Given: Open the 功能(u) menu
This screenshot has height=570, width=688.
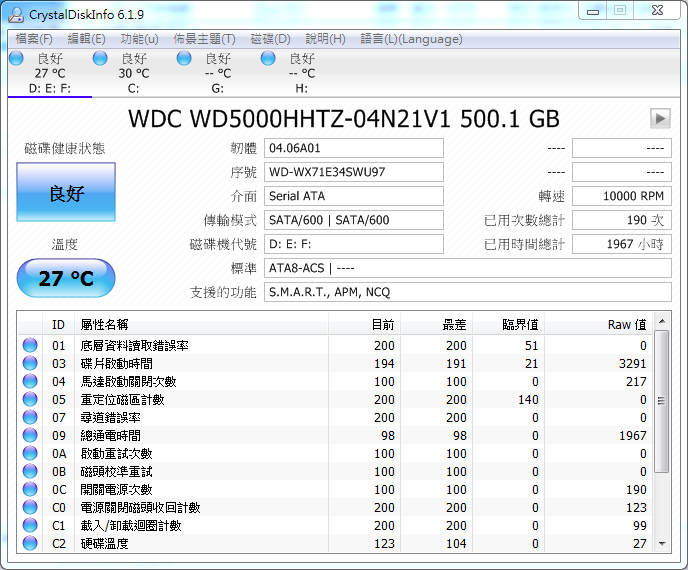Looking at the screenshot, I should point(139,39).
